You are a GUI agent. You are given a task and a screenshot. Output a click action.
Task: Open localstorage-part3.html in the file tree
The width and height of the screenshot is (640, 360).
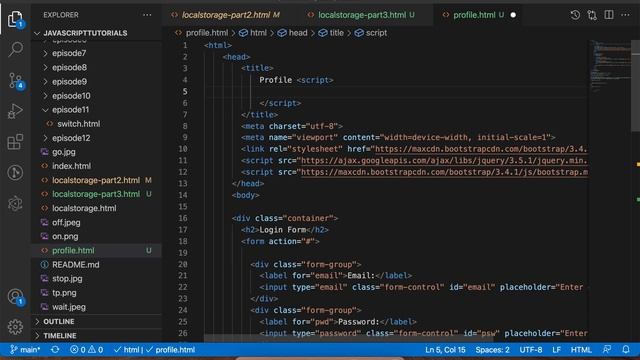coord(96,194)
